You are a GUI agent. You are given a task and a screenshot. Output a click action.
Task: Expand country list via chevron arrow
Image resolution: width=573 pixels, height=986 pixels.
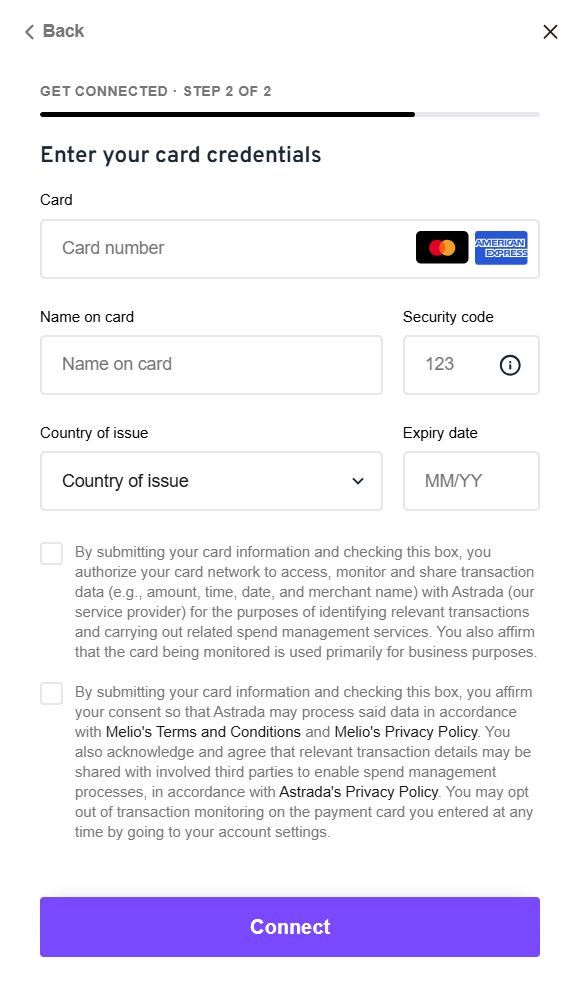tap(358, 481)
